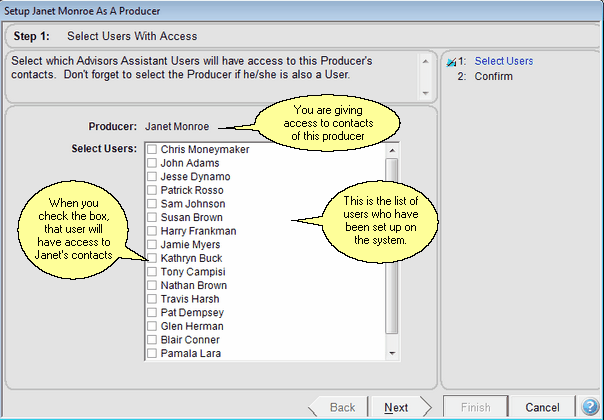Screen dimensions: 604x420
Task: Click the user list scroll up arrow
Action: click(x=392, y=150)
